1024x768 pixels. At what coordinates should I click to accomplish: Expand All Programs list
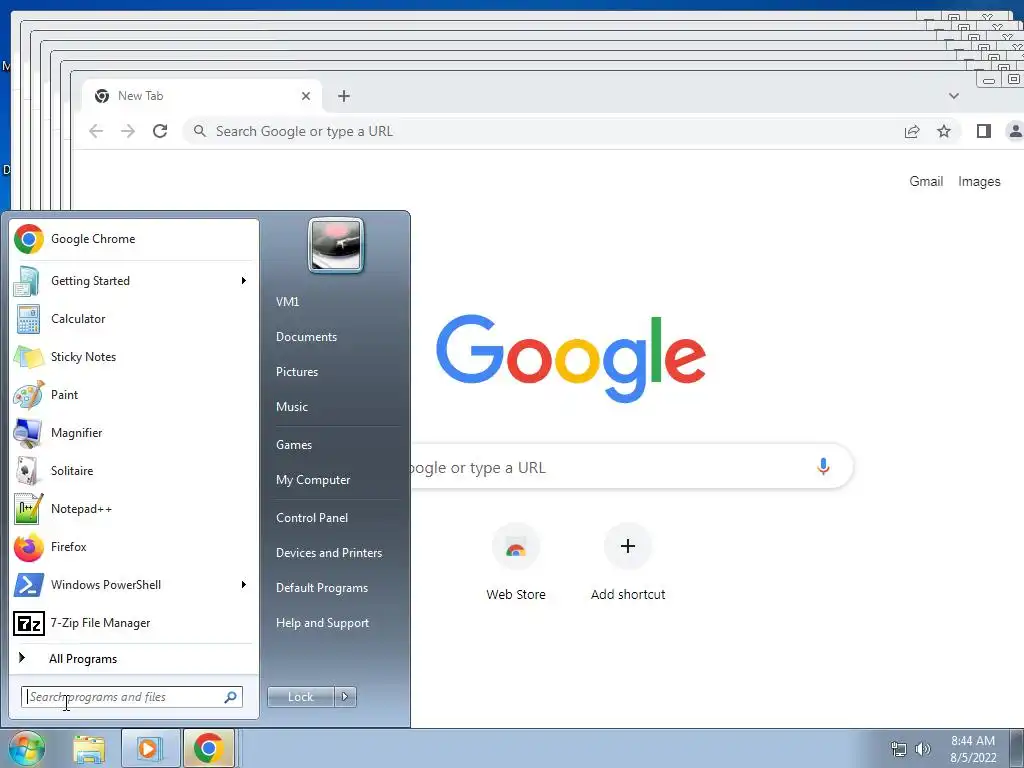[x=134, y=659]
